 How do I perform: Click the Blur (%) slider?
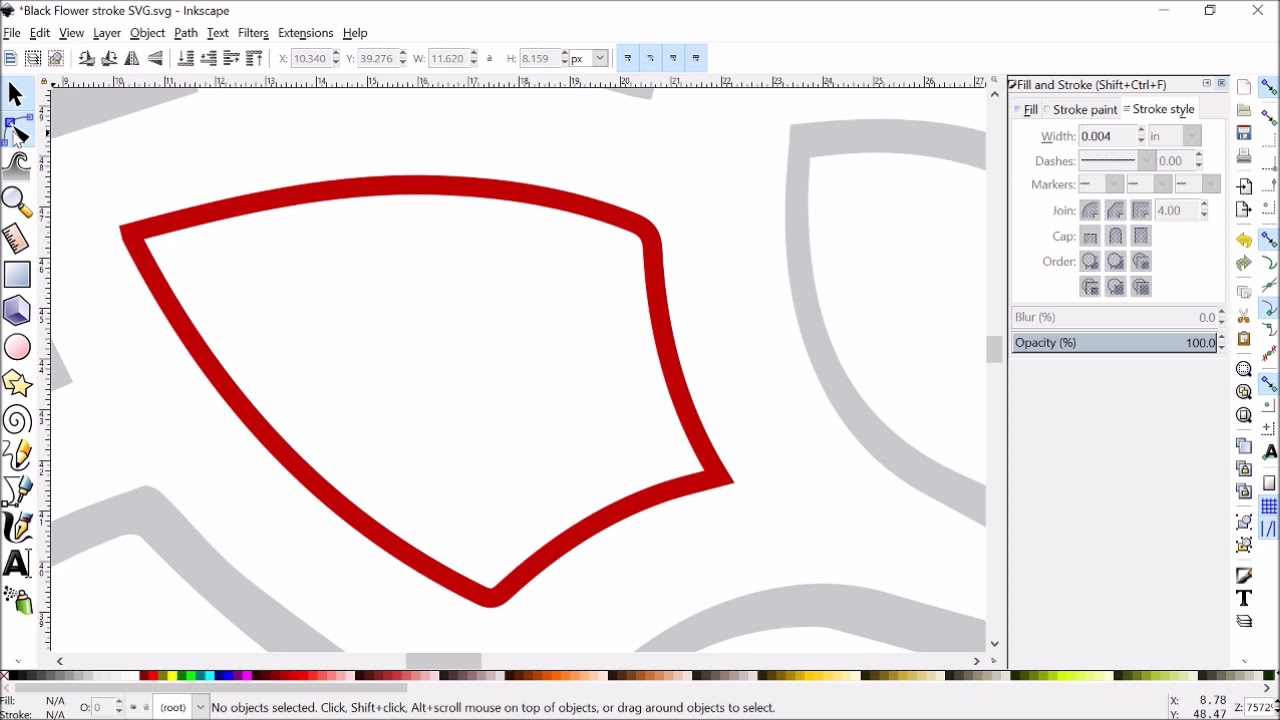pyautogui.click(x=1115, y=318)
